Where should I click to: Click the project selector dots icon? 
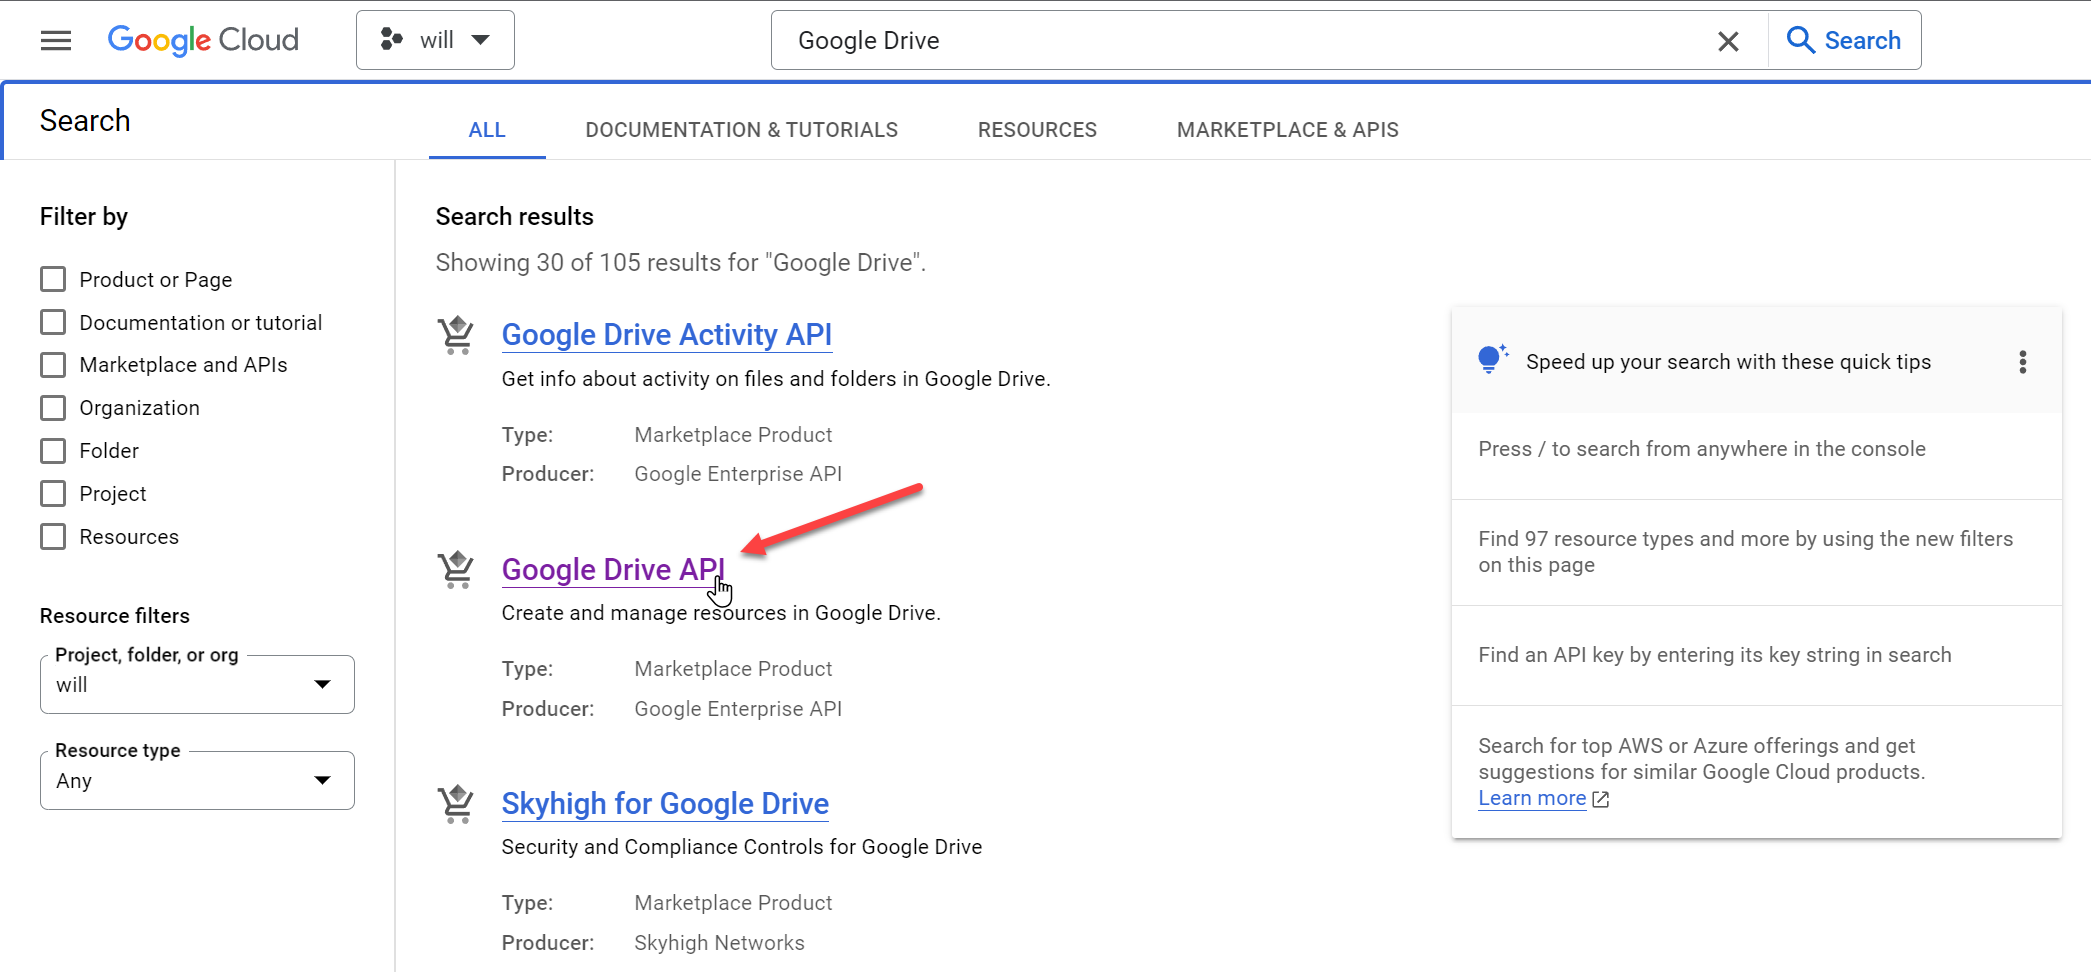[391, 40]
